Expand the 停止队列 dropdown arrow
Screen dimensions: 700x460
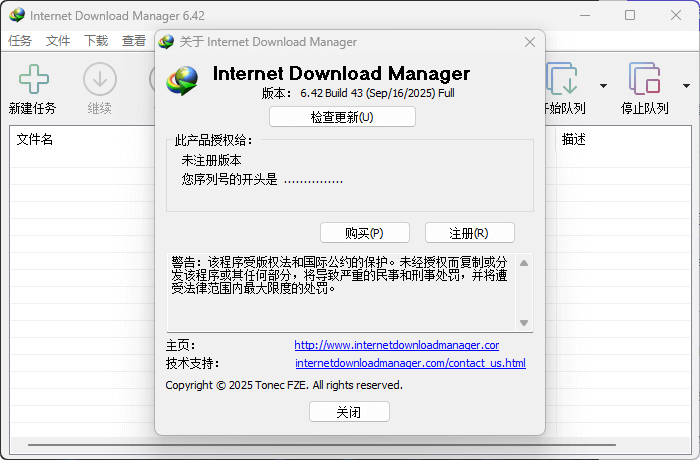686,86
